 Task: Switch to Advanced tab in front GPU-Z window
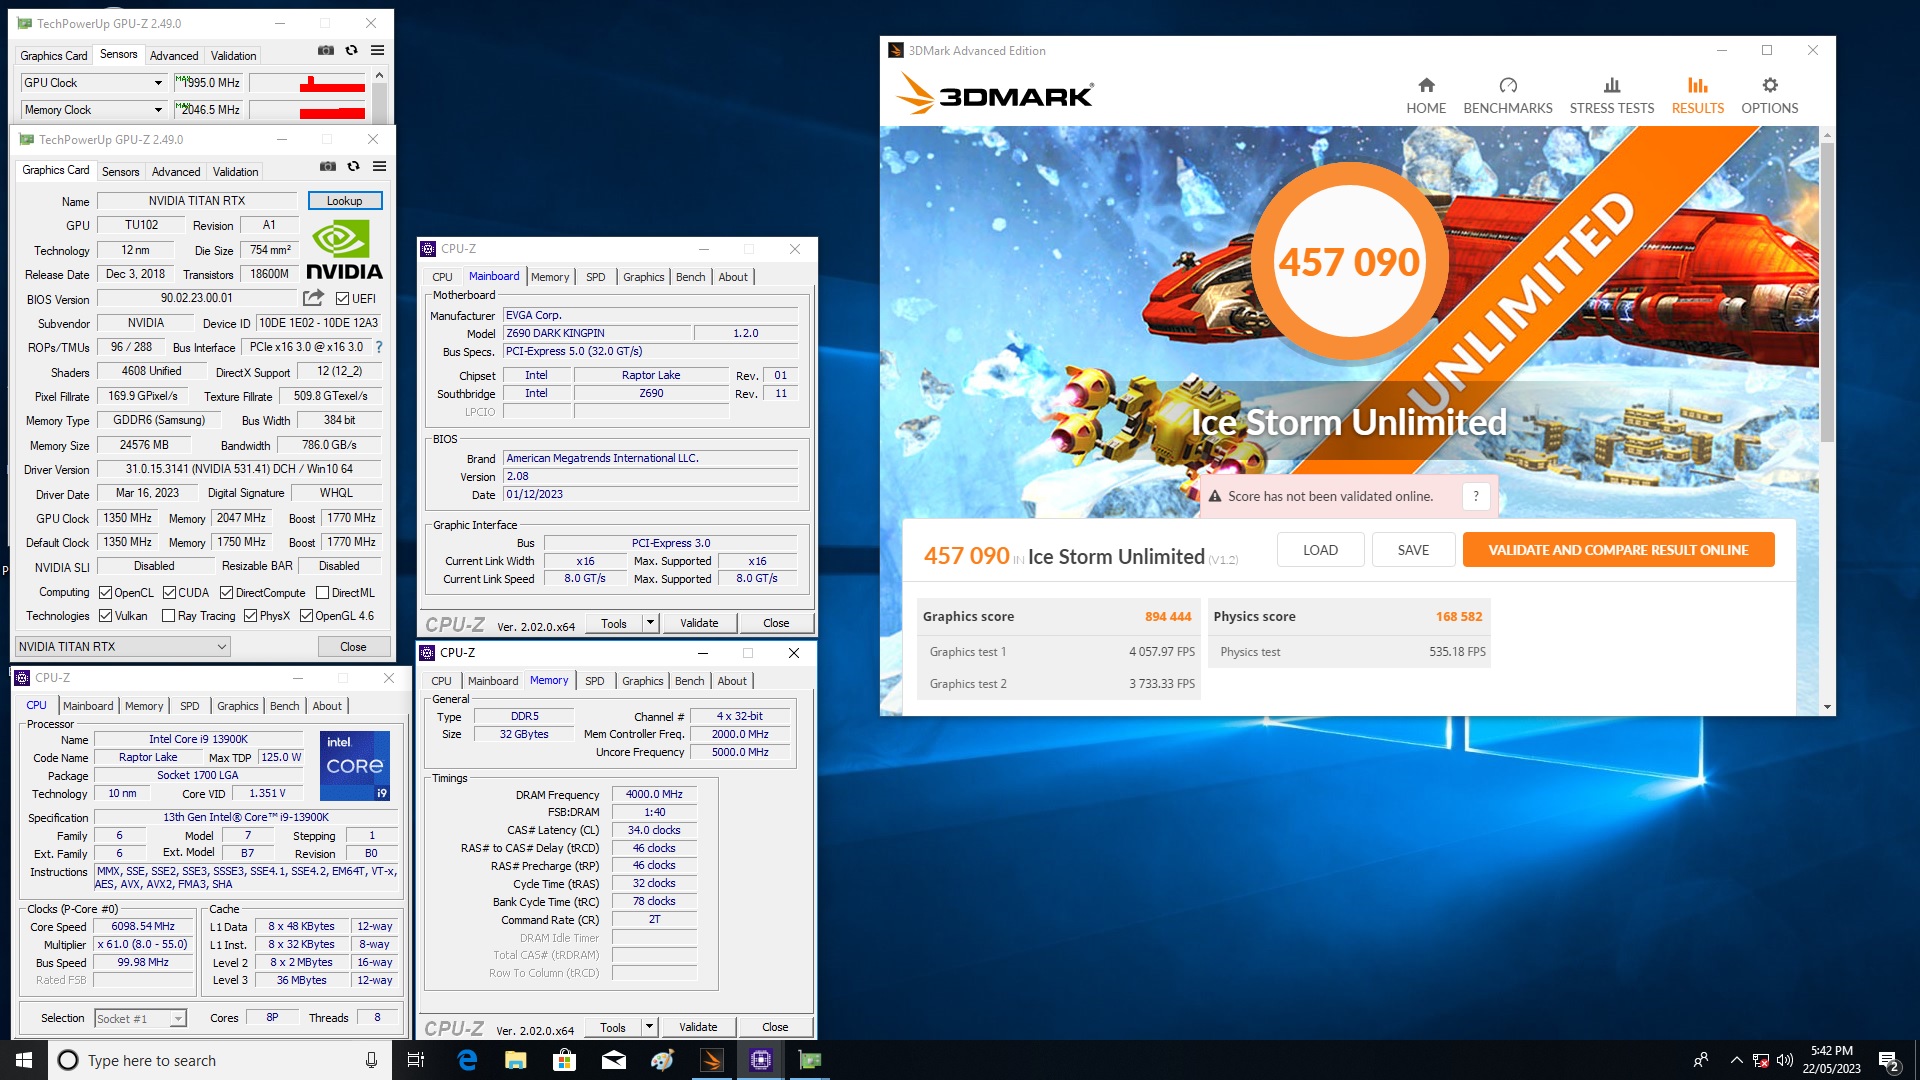[x=176, y=172]
